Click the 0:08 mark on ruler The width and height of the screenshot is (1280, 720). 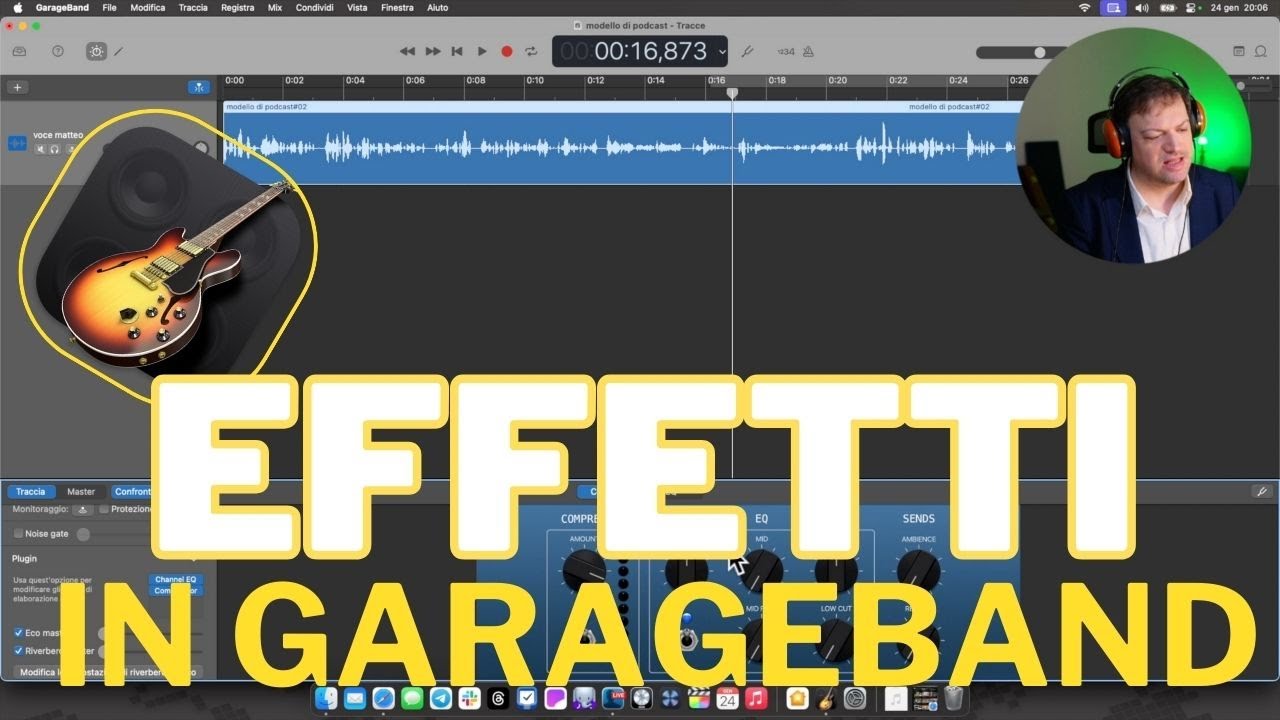(476, 80)
